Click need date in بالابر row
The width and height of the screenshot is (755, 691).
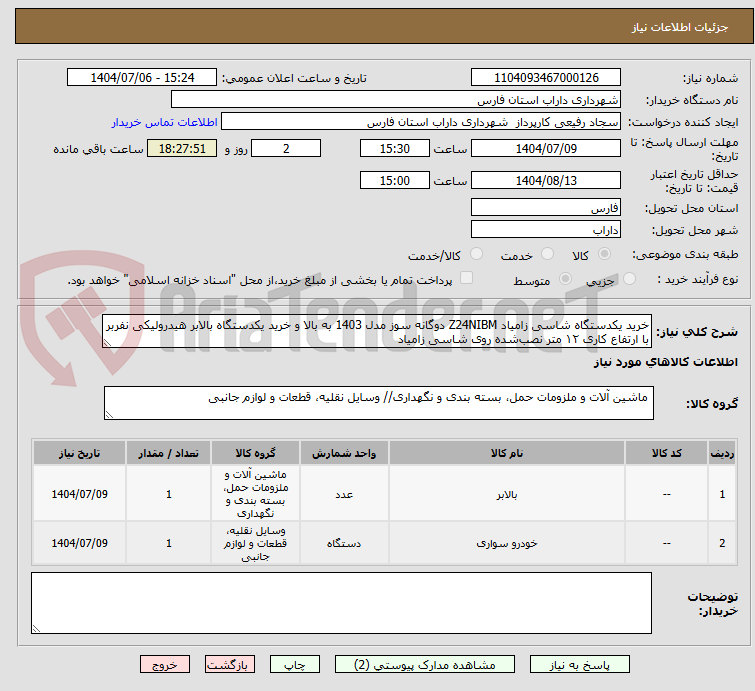79,494
